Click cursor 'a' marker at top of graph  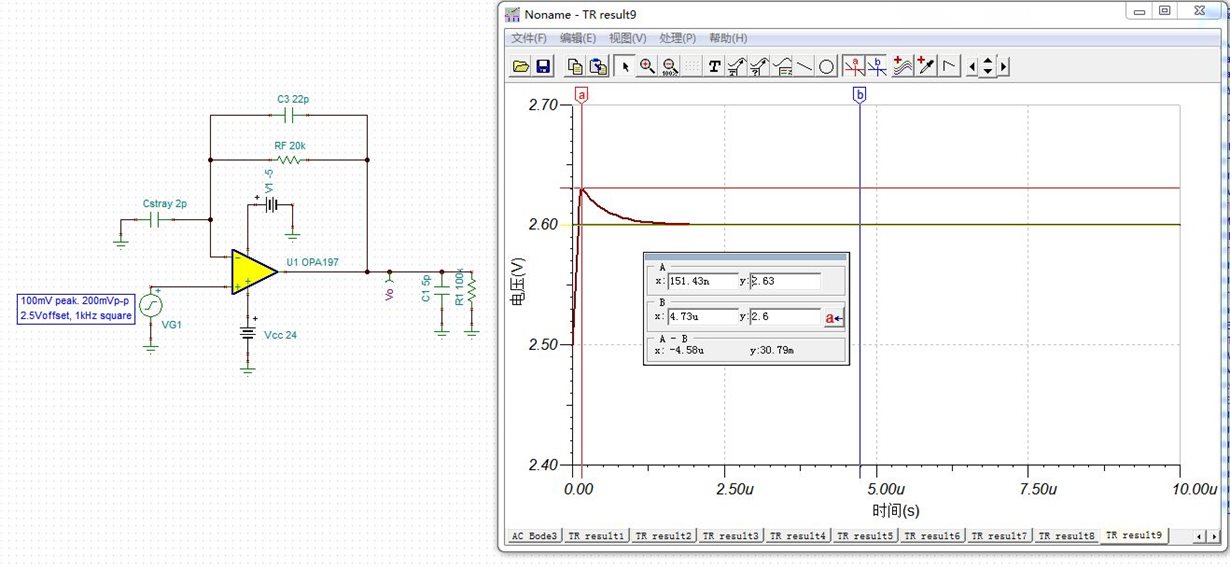pos(581,95)
